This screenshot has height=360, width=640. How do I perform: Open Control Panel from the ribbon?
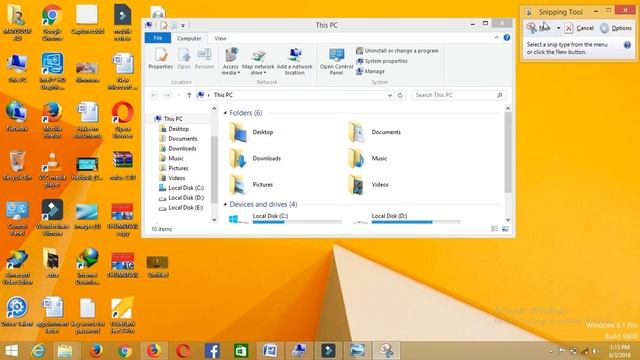click(x=336, y=61)
